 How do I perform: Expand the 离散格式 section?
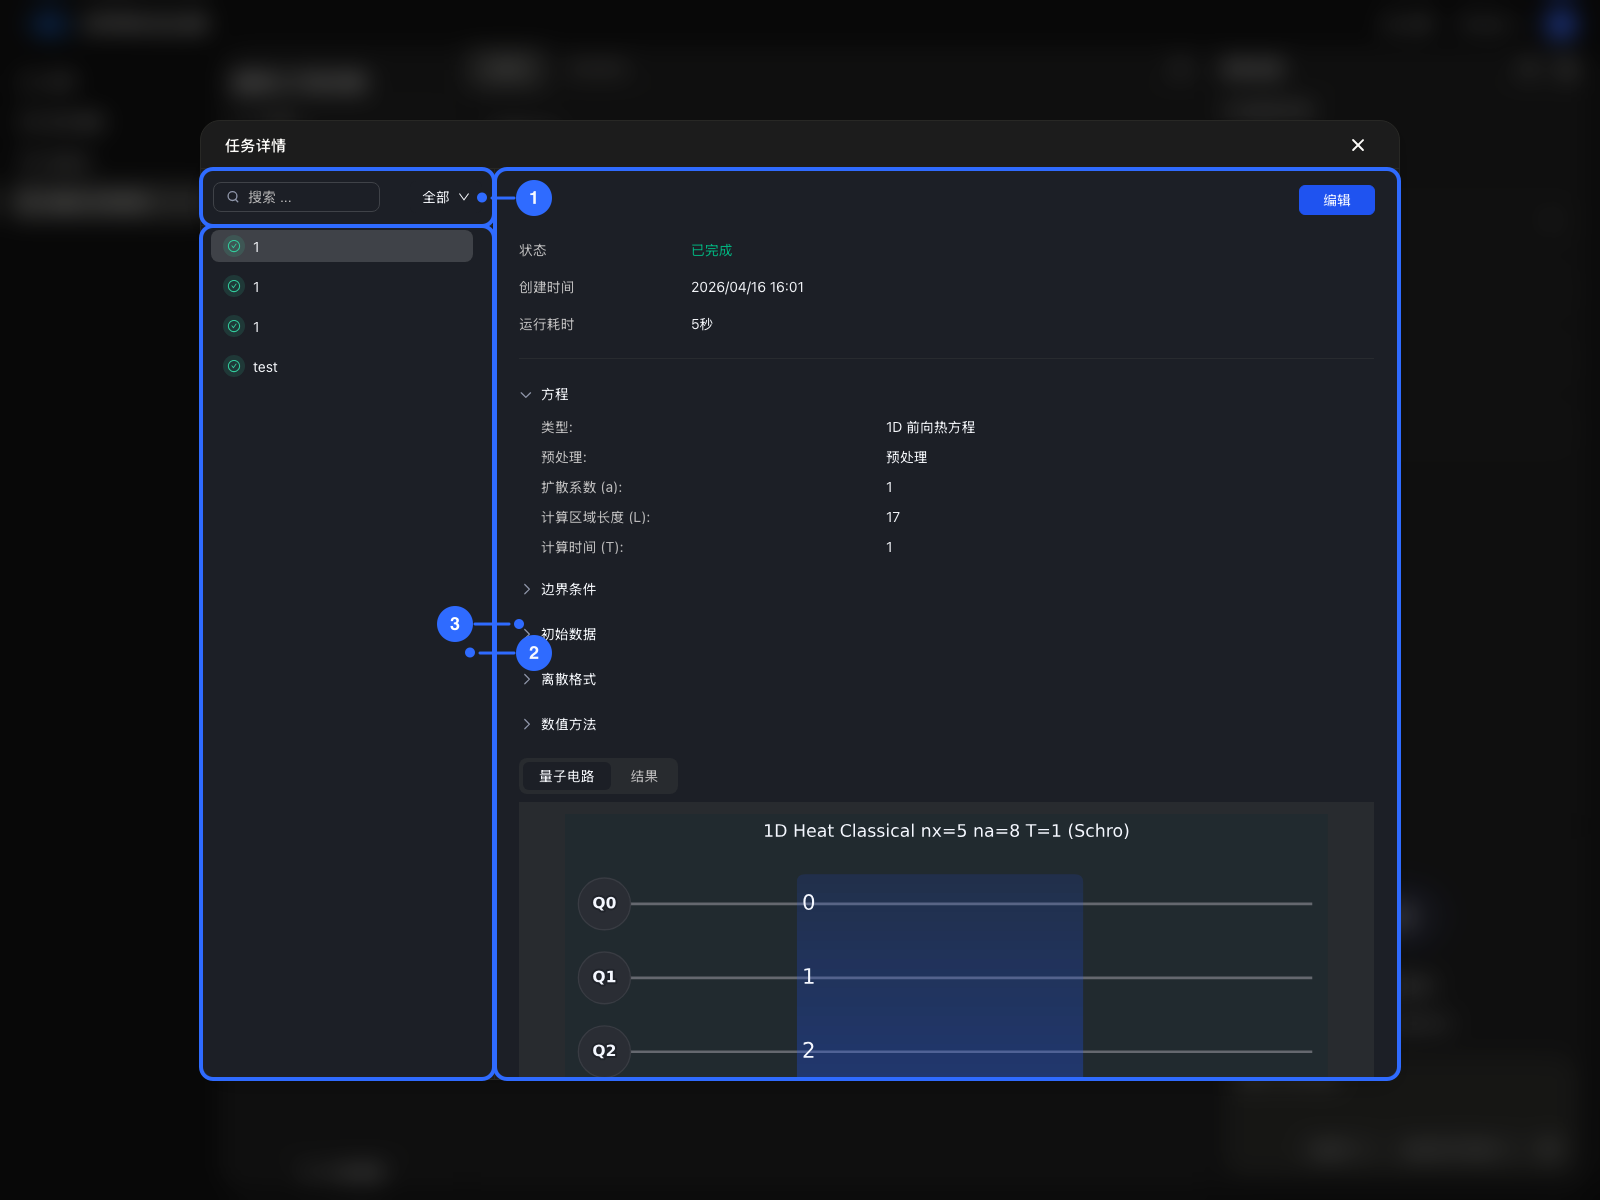tap(558, 679)
